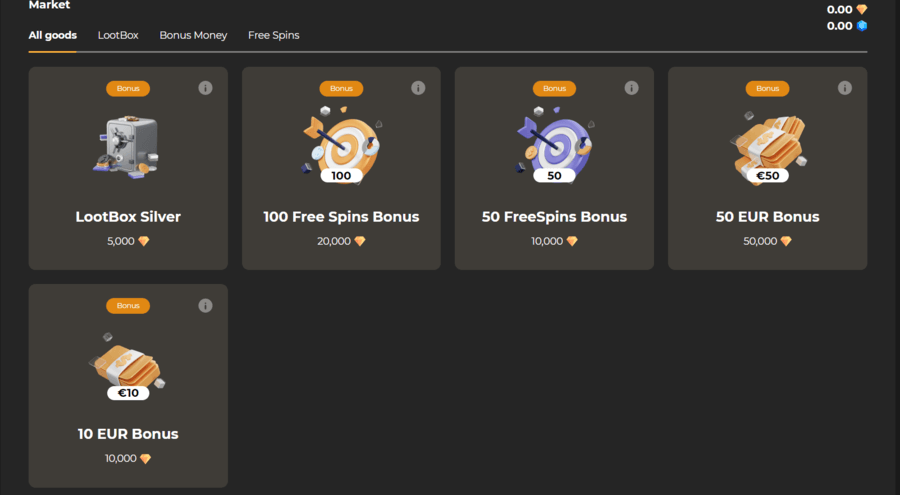The height and width of the screenshot is (495, 900).
Task: Open info icon on LootBox Silver card
Action: click(205, 88)
